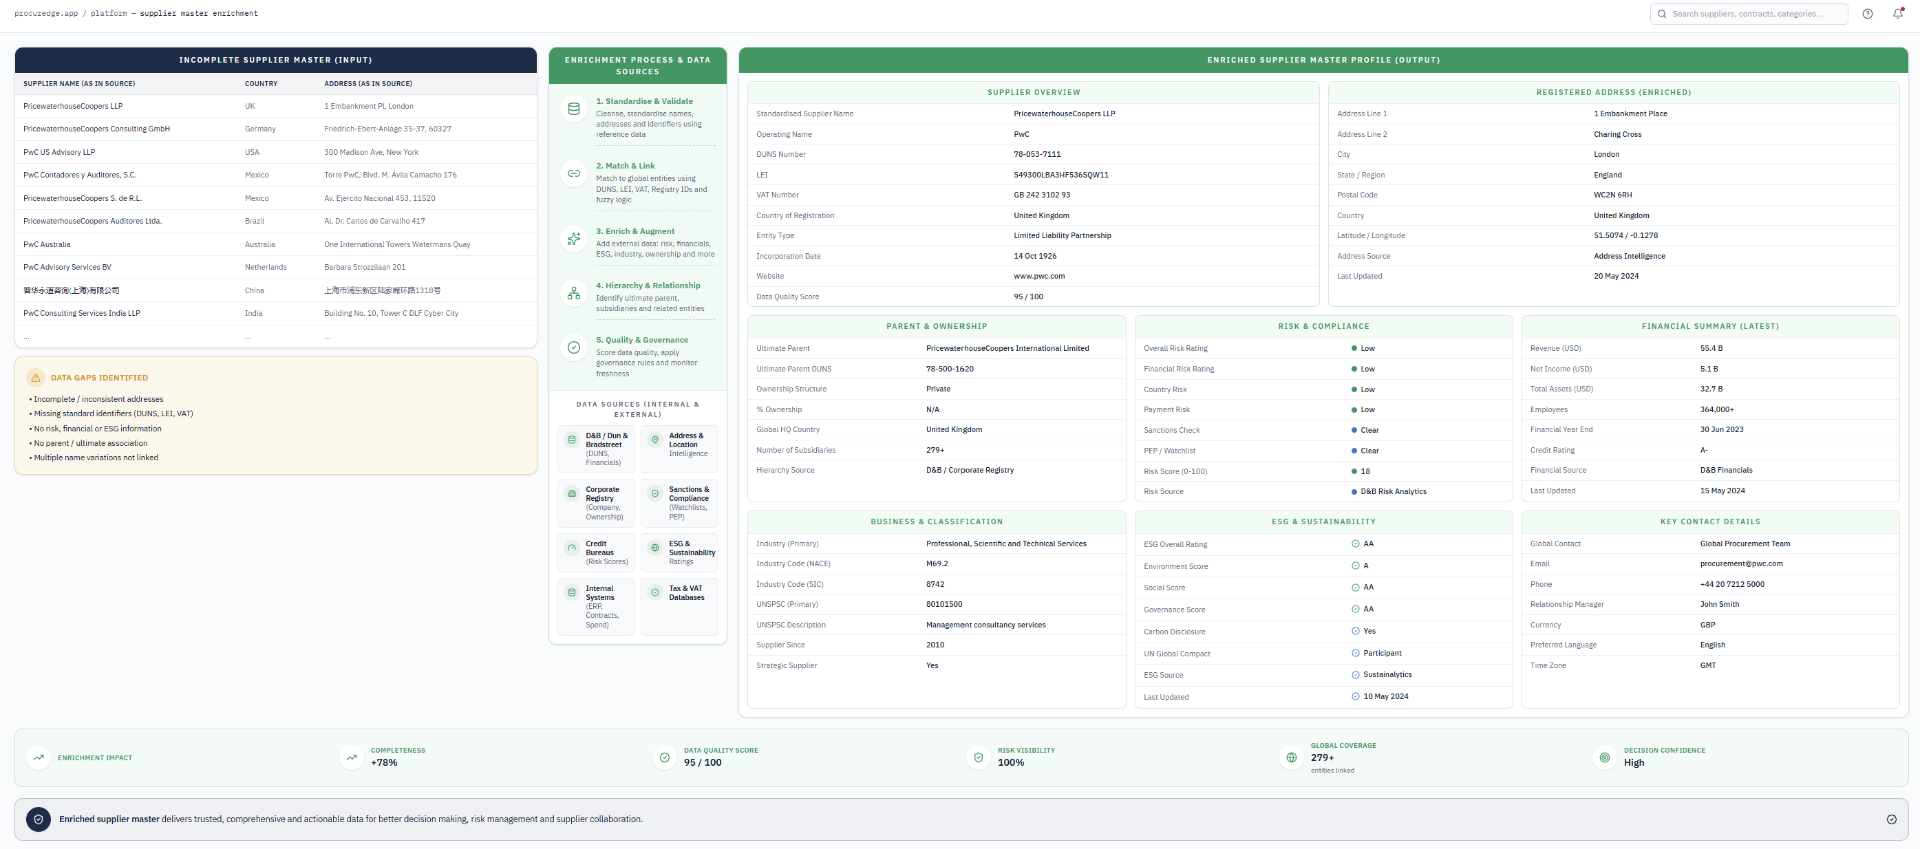The width and height of the screenshot is (1920, 849).
Task: Open the platform breadcrumb link
Action: (109, 14)
